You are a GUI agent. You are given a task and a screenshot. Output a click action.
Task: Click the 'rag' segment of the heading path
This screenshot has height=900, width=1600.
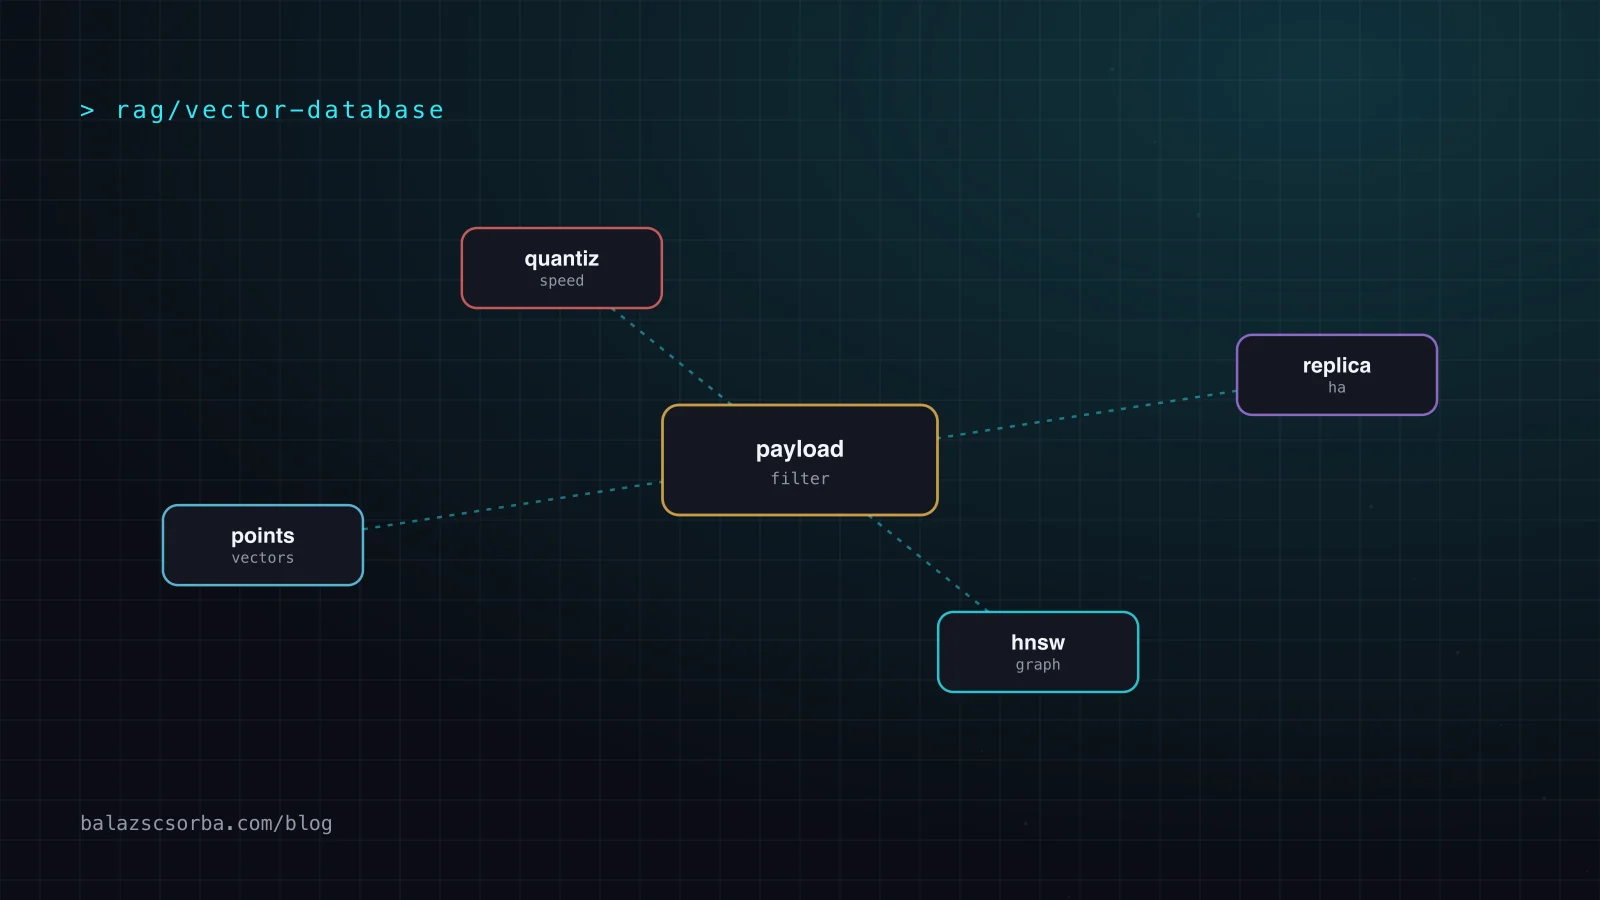(140, 111)
